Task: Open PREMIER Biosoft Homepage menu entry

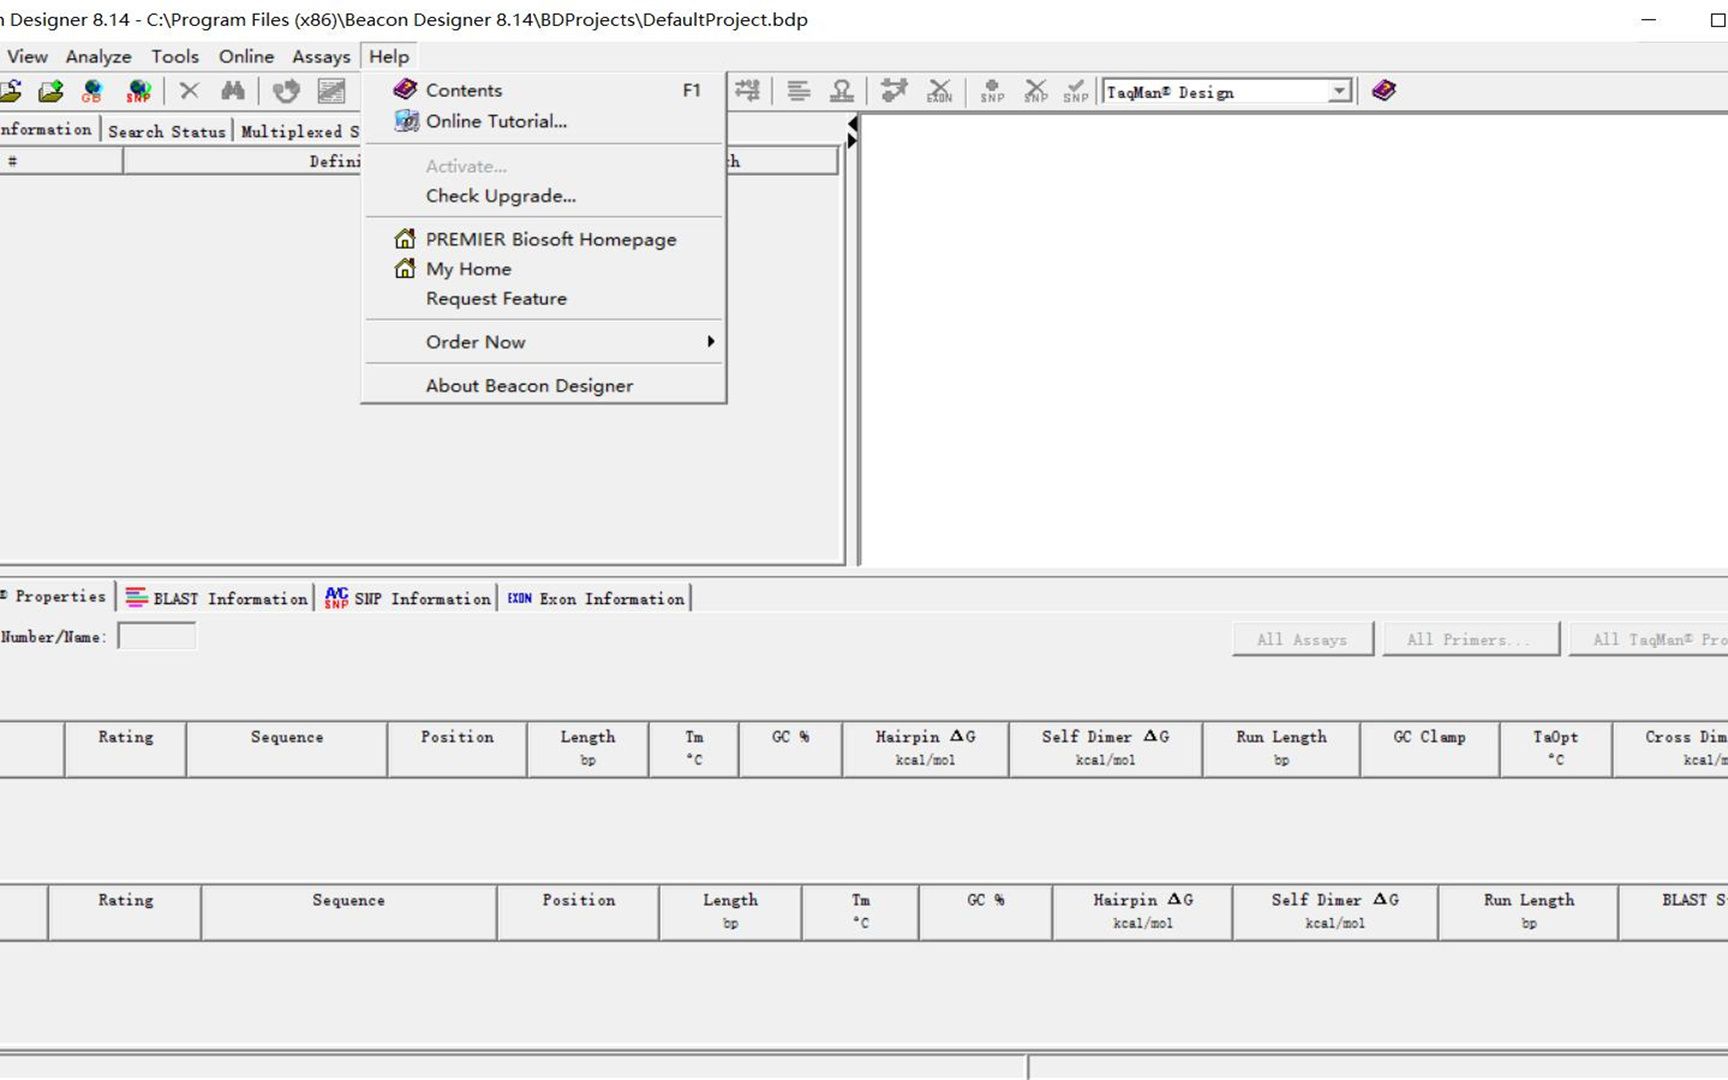Action: click(544, 239)
